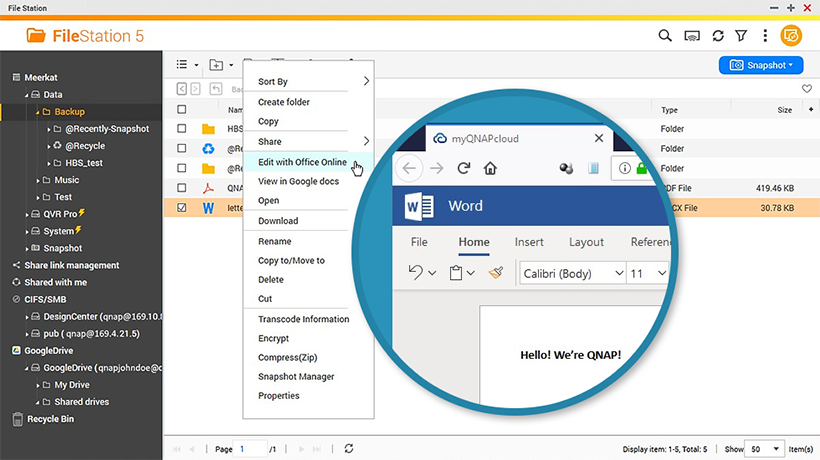This screenshot has height=460, width=820.
Task: Click the page number input field
Action: click(250, 449)
